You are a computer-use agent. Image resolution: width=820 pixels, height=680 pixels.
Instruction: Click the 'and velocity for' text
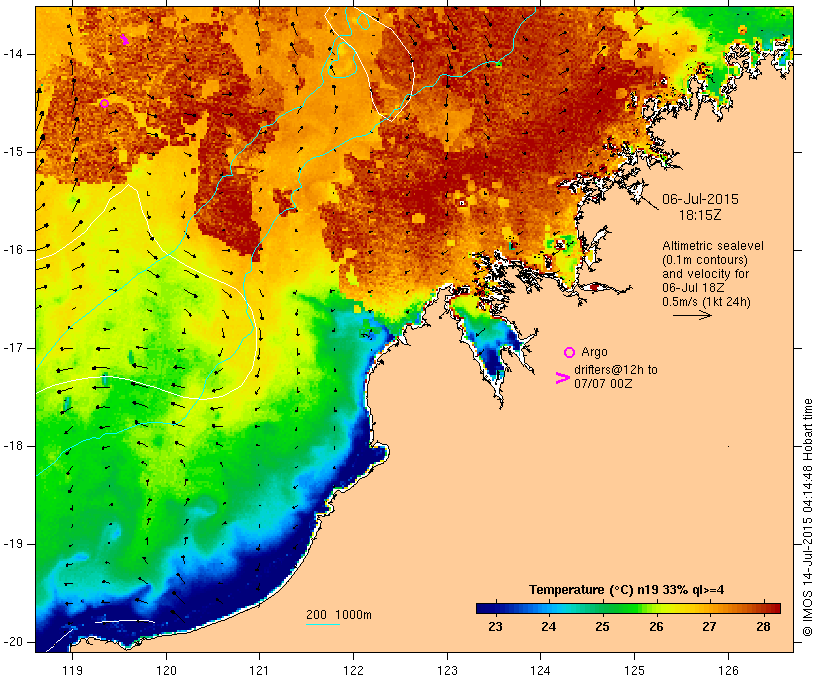pos(705,274)
